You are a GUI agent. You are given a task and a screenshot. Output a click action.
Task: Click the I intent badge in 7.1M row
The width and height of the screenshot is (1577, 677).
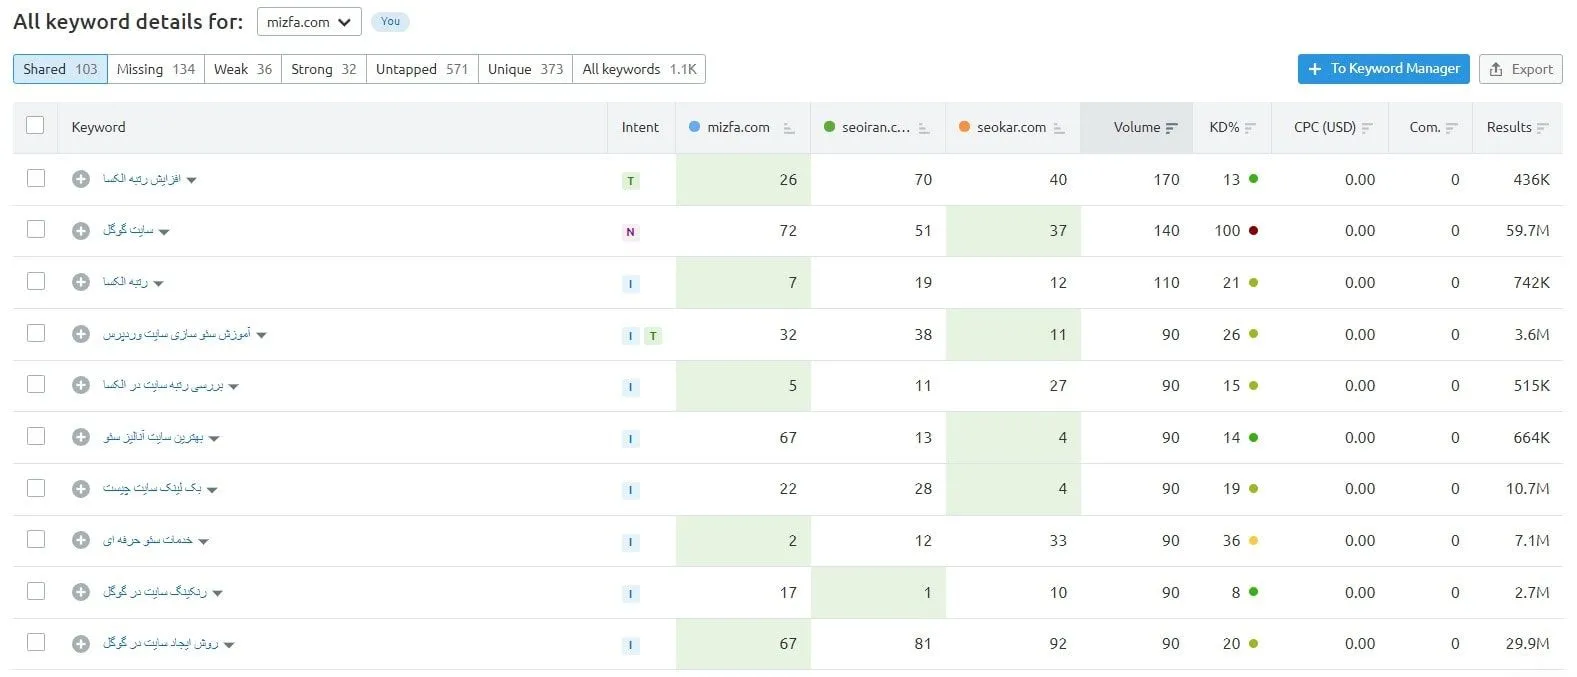630,542
